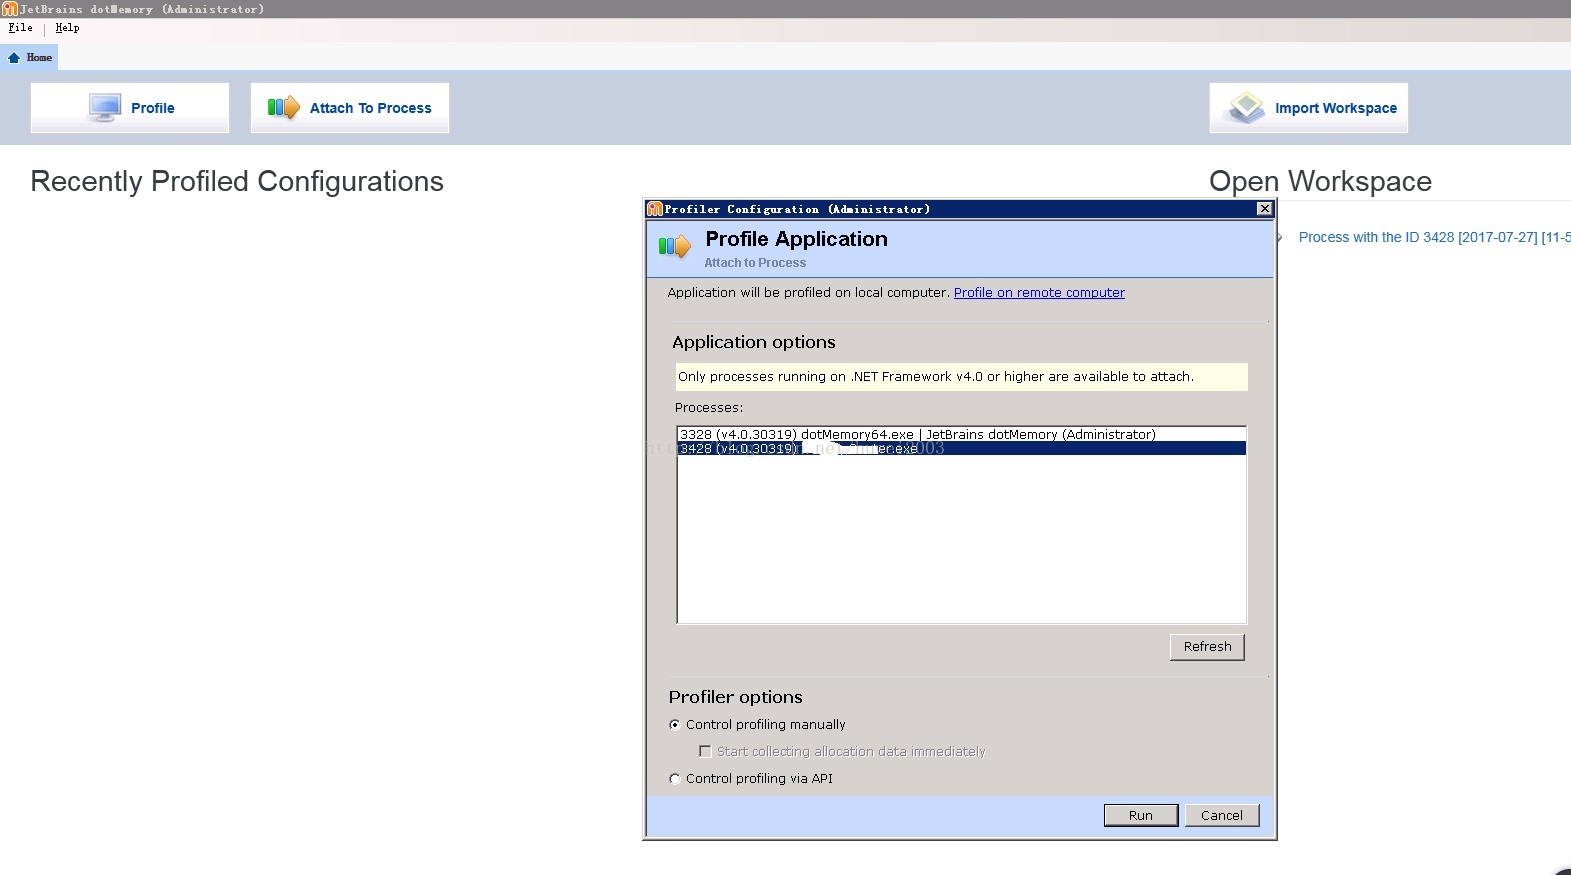Open the File menu

20,28
